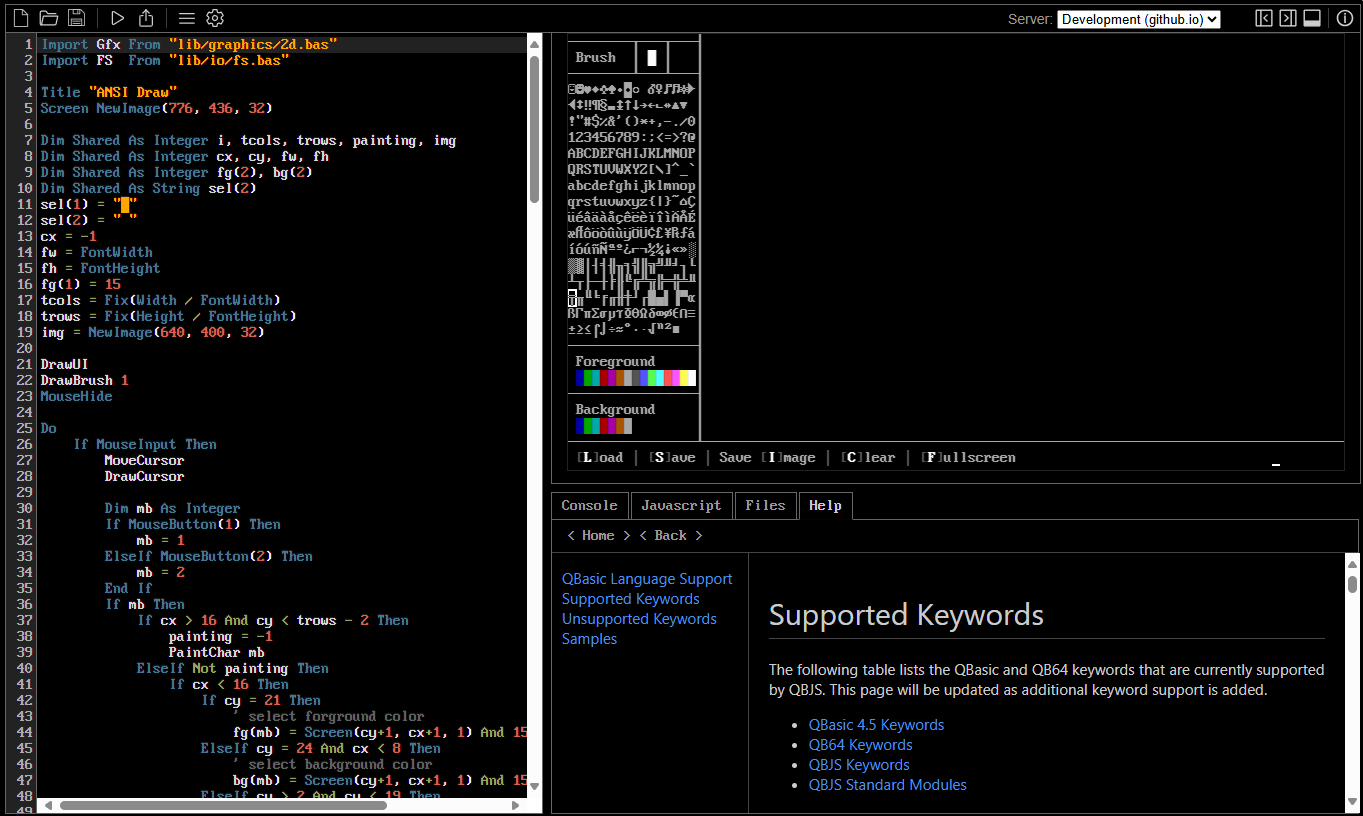Click Save [I]mage in ANSI Draw

pos(767,457)
